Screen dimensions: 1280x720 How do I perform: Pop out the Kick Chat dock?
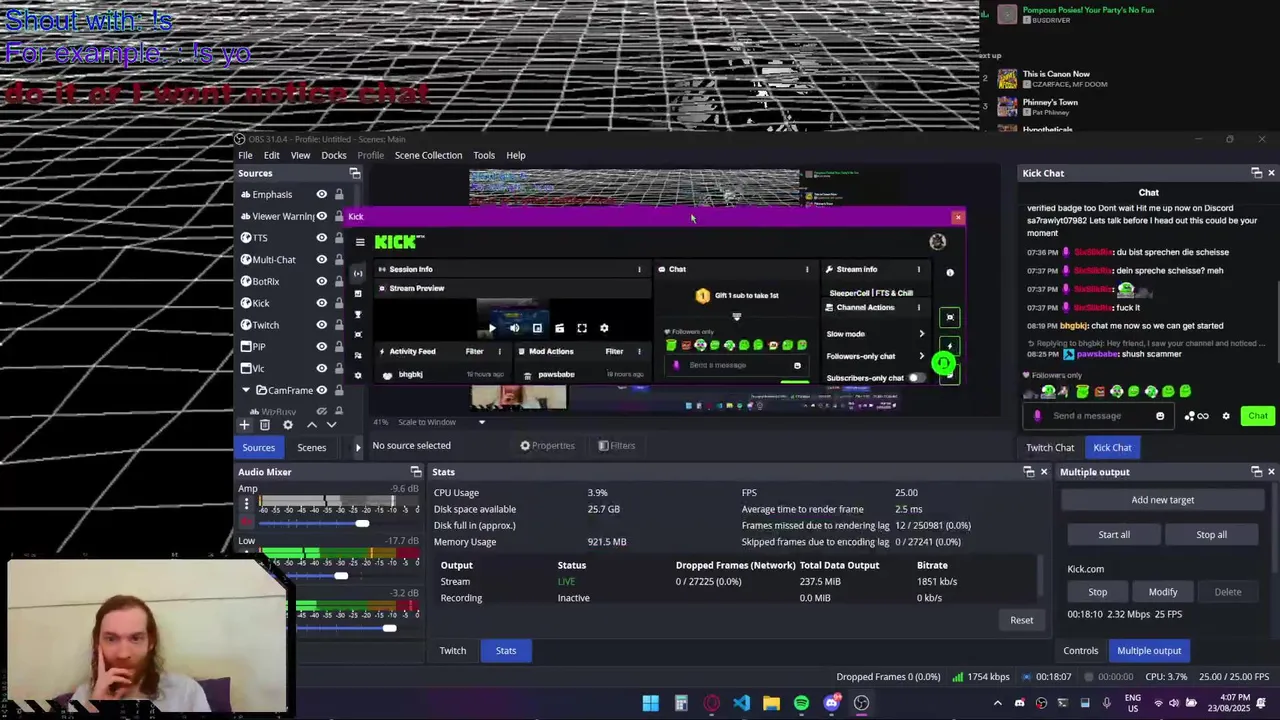tap(1257, 173)
